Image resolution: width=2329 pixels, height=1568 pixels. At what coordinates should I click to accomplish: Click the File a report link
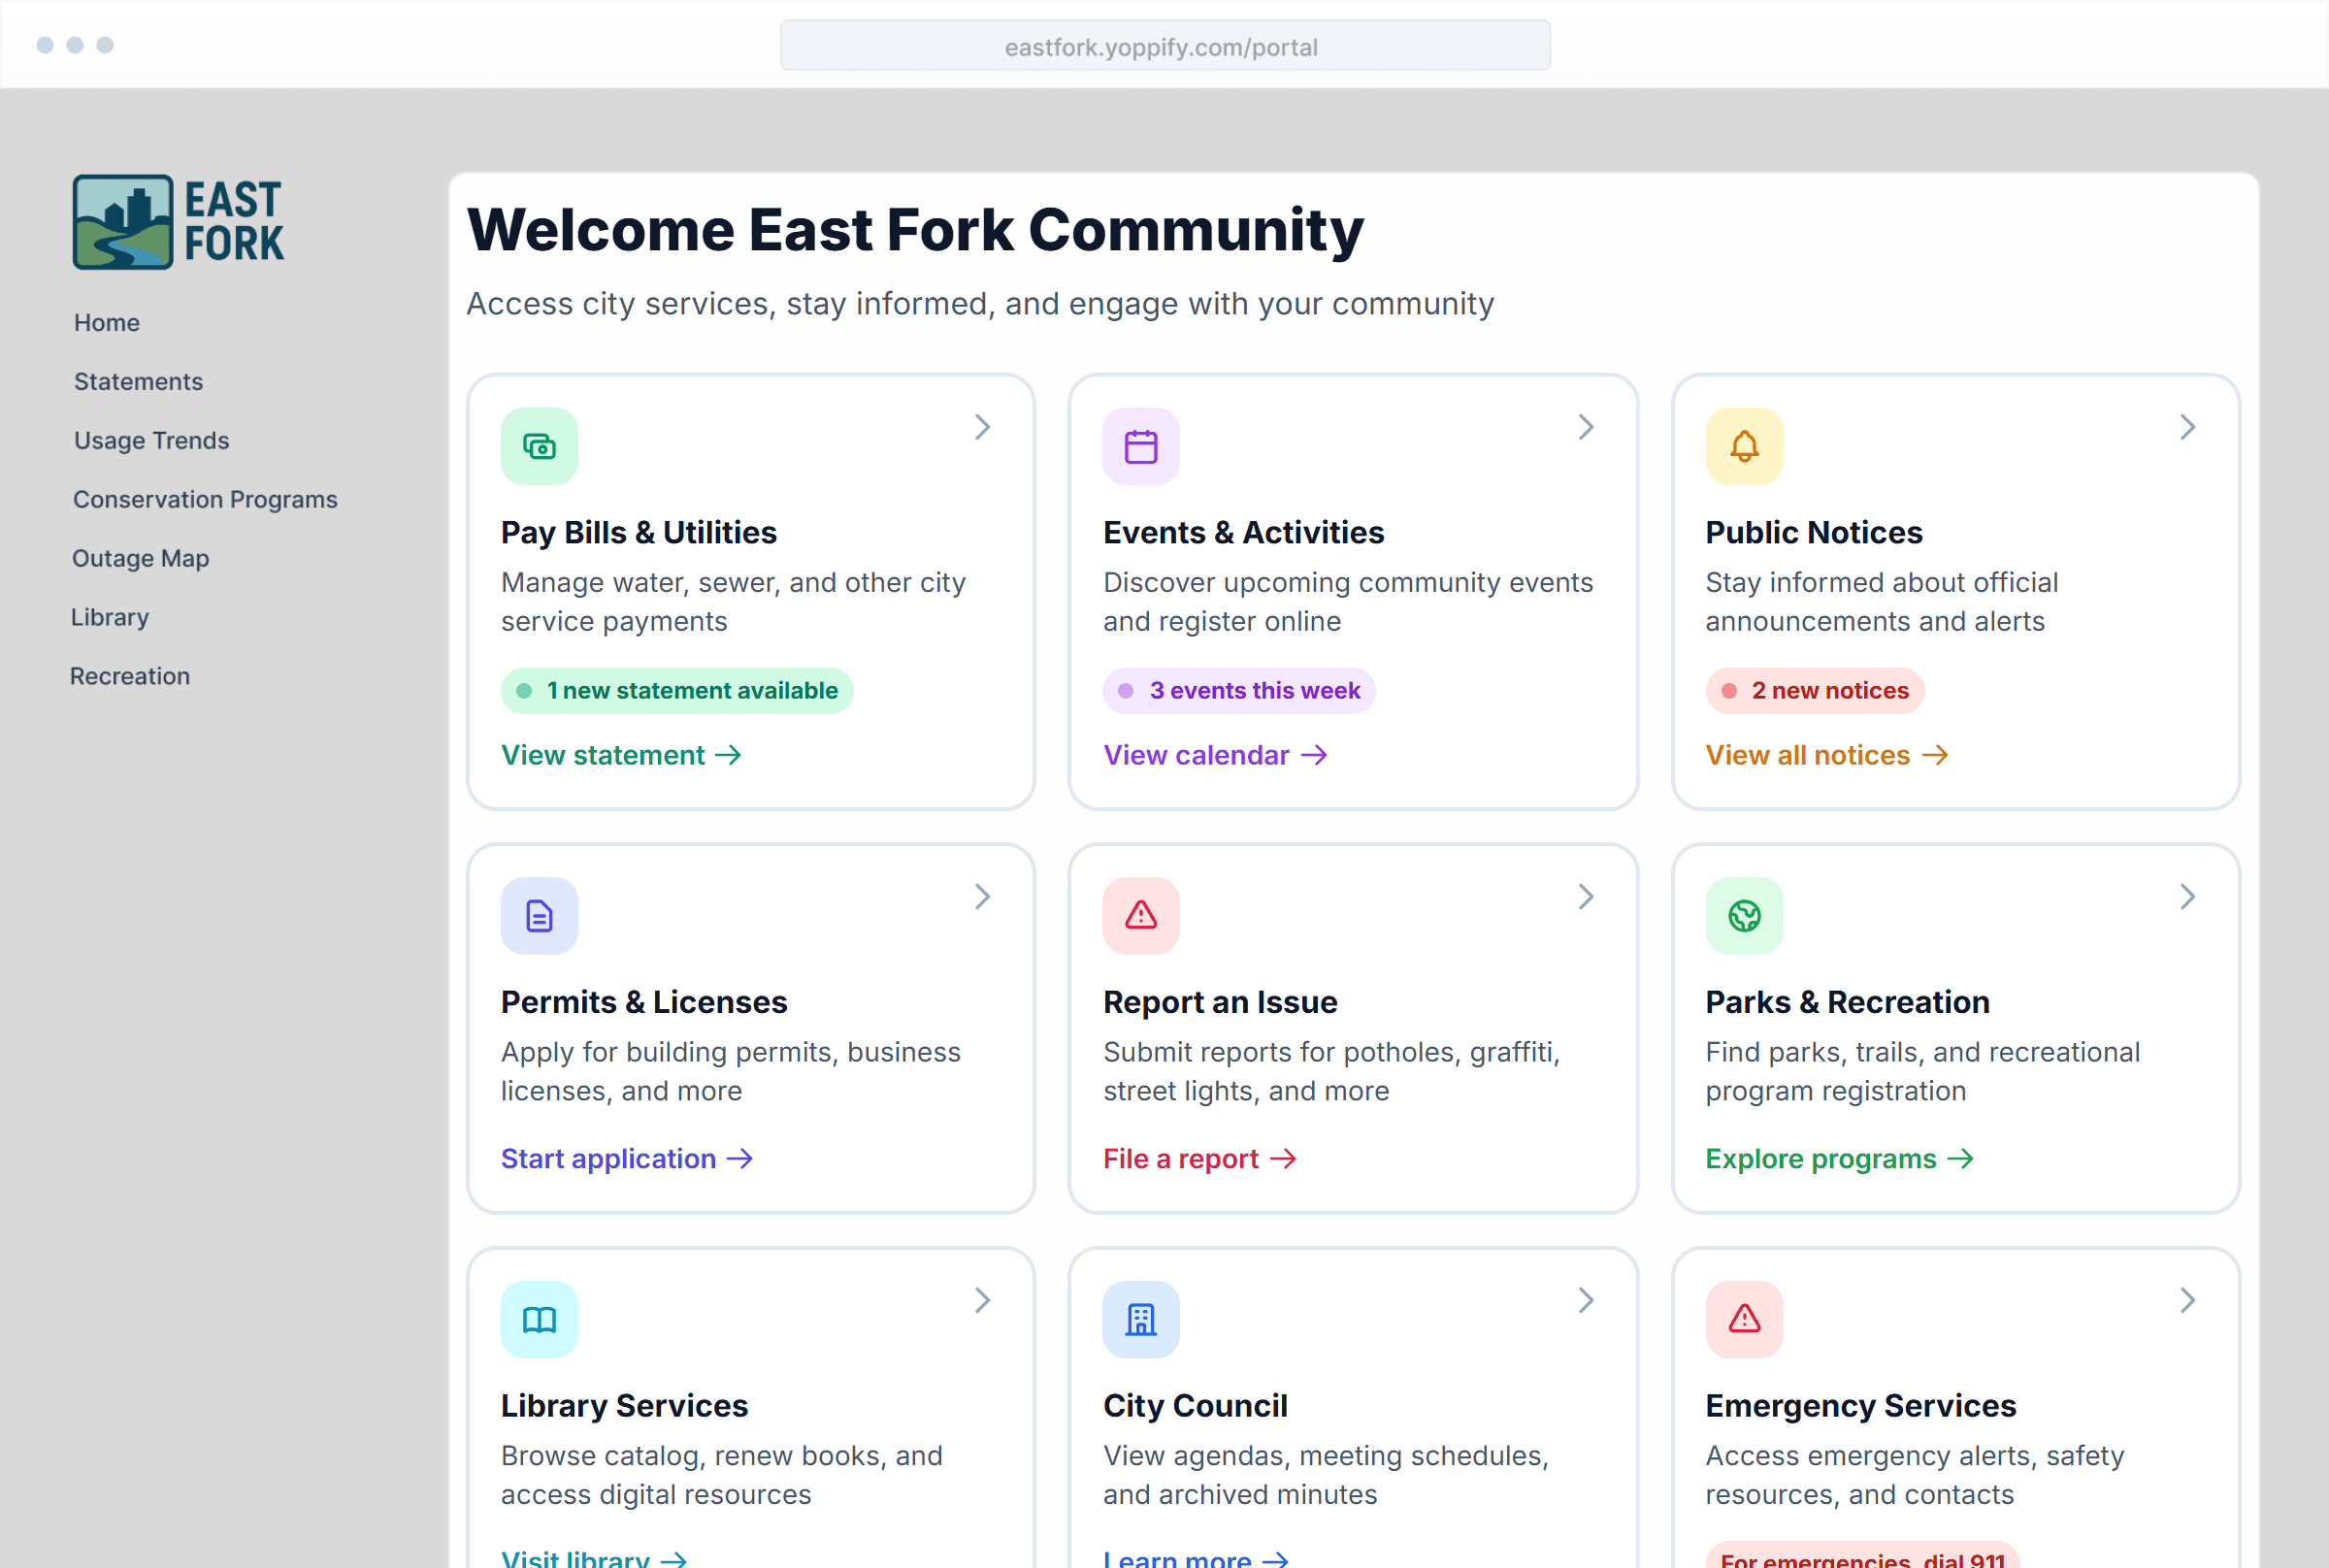click(x=1198, y=1158)
